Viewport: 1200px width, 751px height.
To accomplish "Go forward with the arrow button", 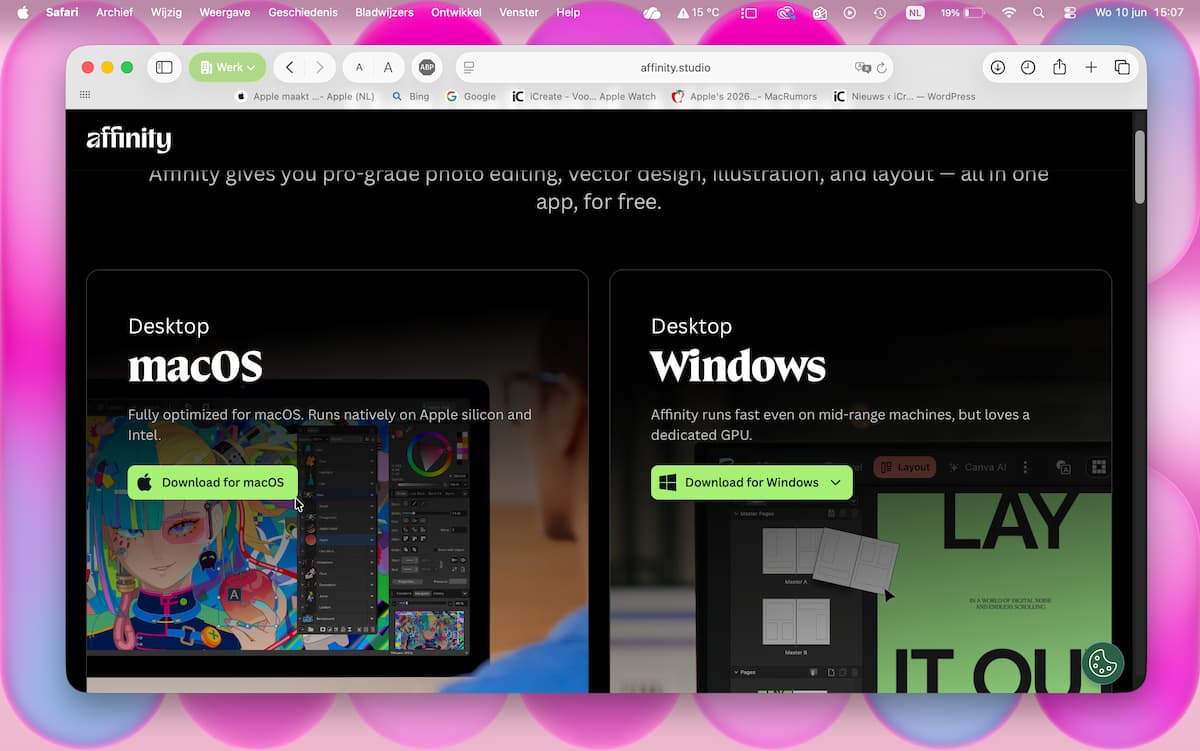I will tap(319, 67).
